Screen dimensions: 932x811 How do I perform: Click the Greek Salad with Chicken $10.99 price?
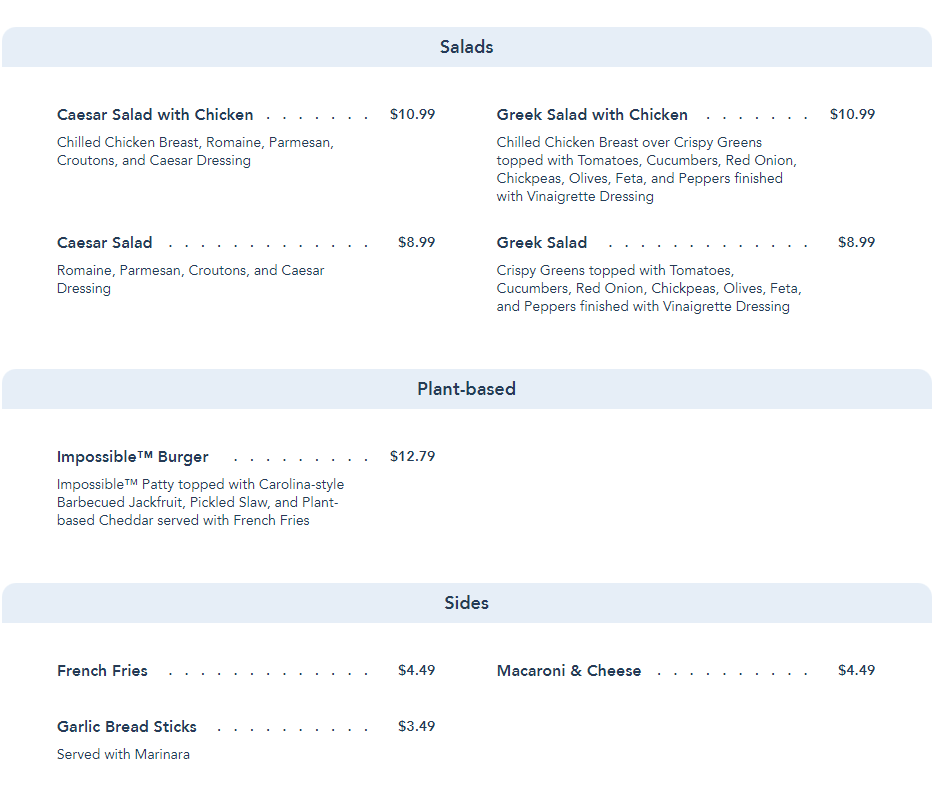[852, 115]
